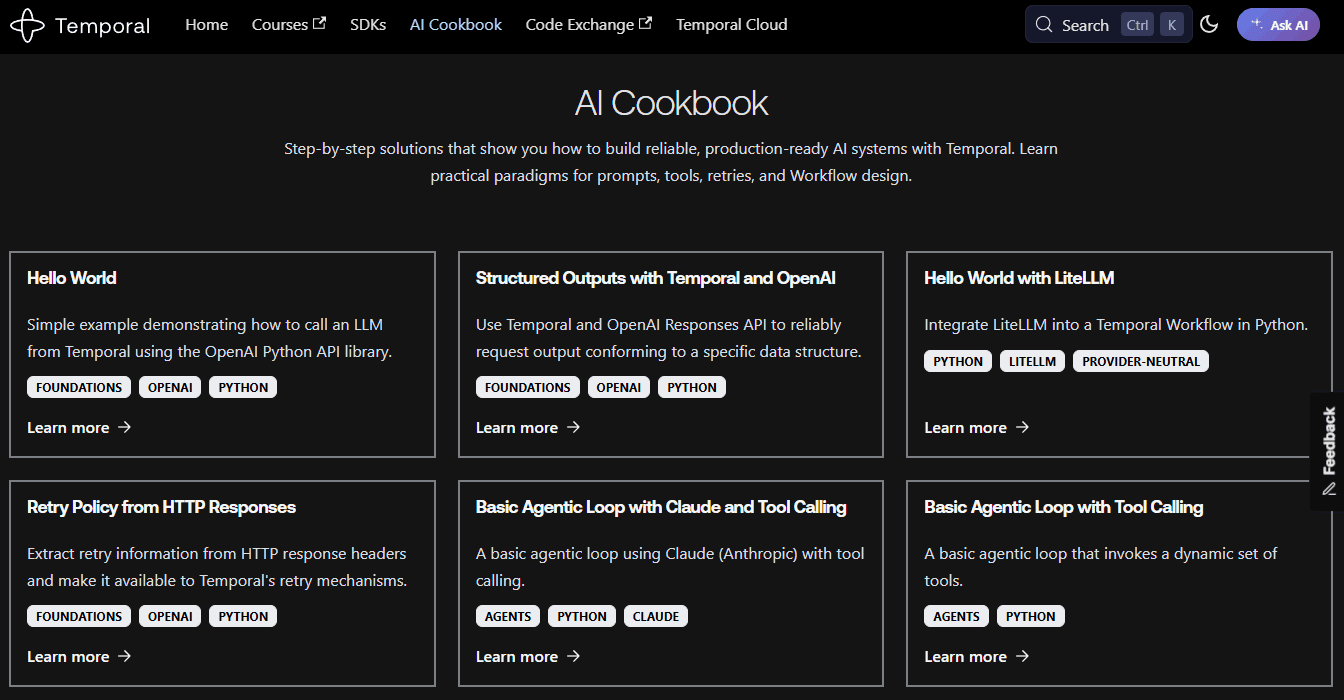
Task: Open the Home nav item
Action: pyautogui.click(x=206, y=25)
